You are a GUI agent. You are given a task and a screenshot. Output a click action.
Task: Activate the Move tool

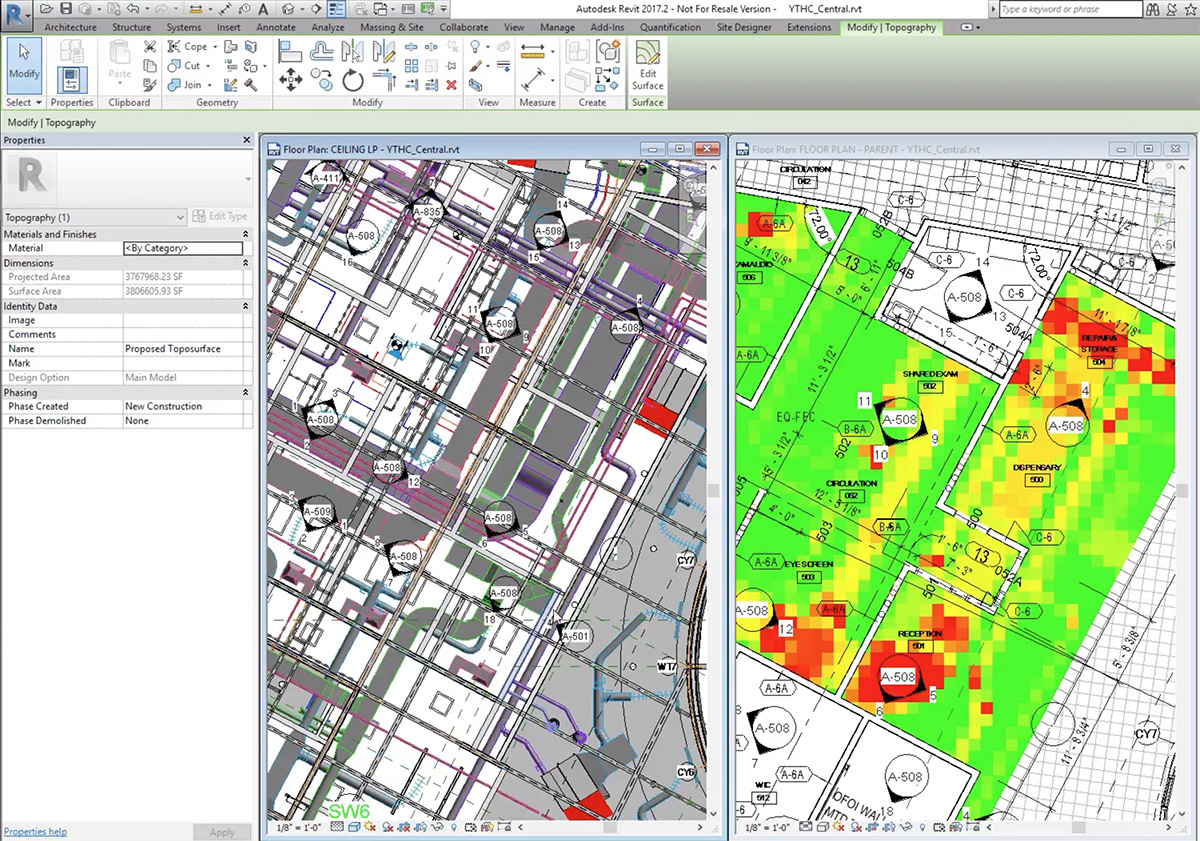pos(291,80)
